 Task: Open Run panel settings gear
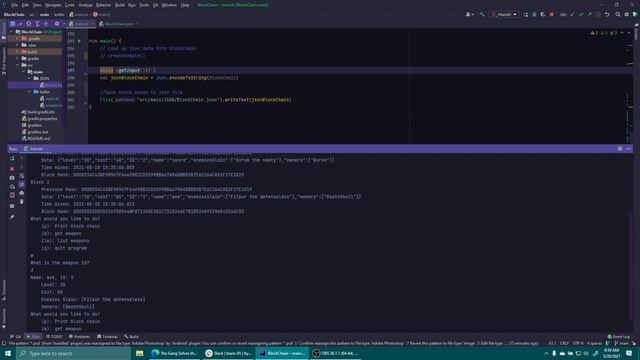(620, 149)
